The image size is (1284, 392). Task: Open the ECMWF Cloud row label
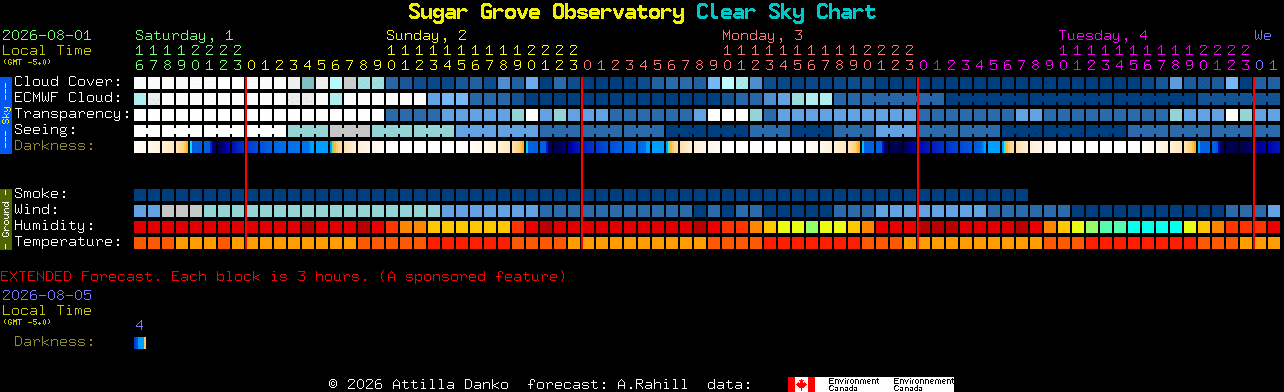[68, 98]
